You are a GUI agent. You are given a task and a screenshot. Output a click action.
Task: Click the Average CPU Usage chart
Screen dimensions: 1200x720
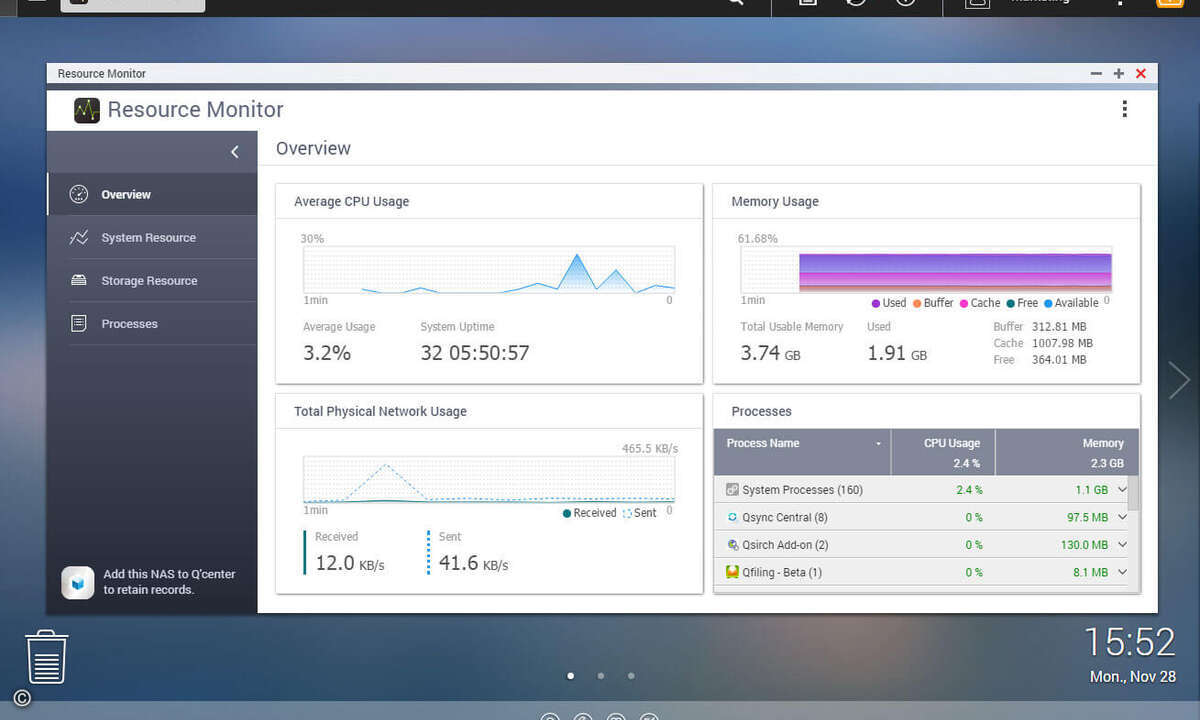pos(489,270)
